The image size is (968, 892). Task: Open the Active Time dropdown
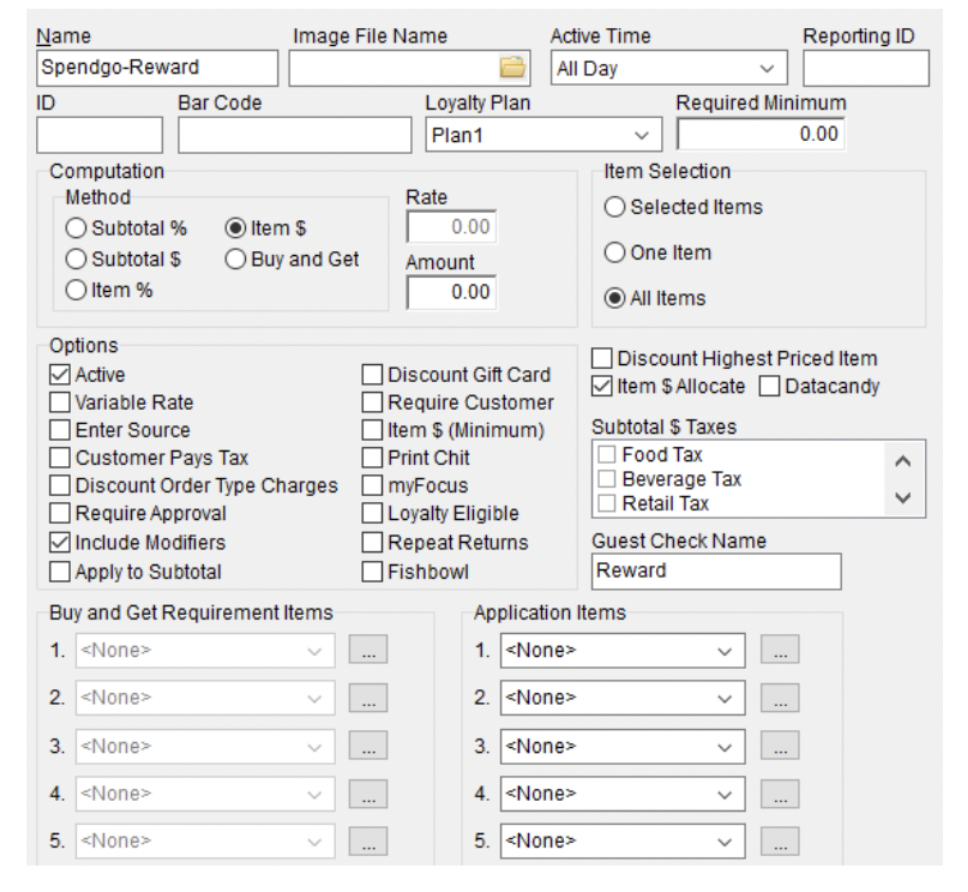(x=668, y=69)
